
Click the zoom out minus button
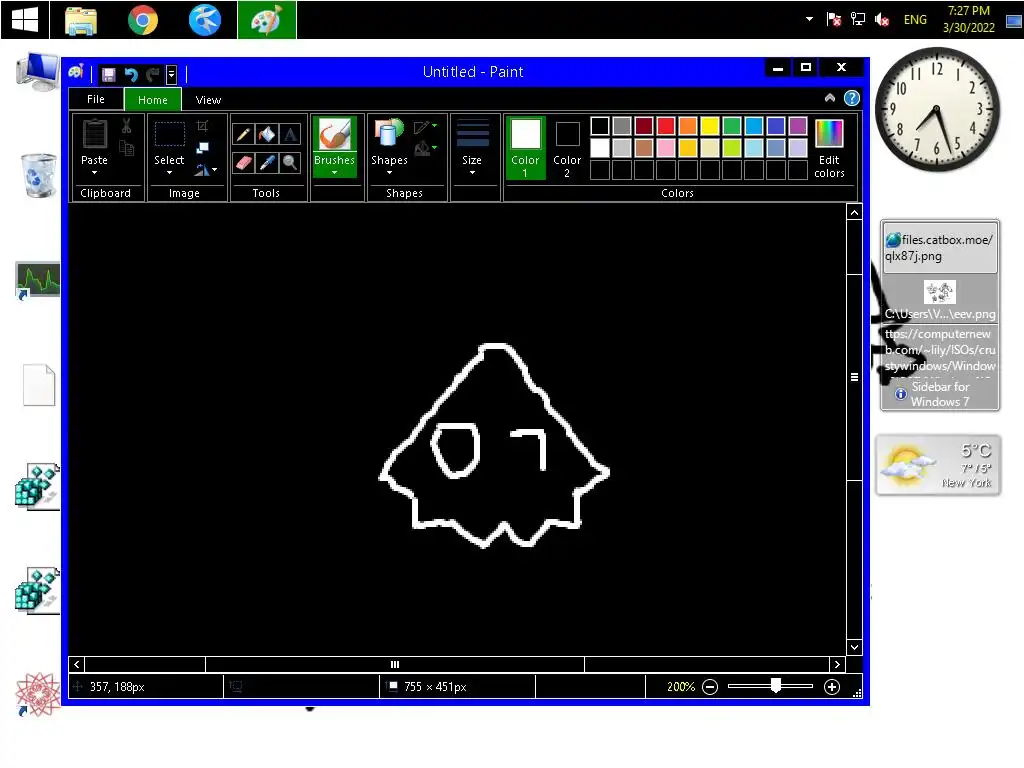(x=710, y=687)
